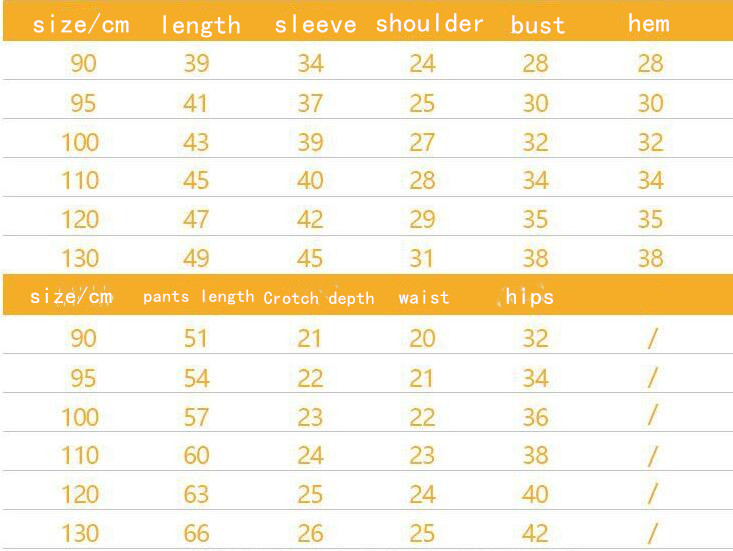Click pants length 51 in size 90 row
Screen dimensions: 733x551
point(196,339)
